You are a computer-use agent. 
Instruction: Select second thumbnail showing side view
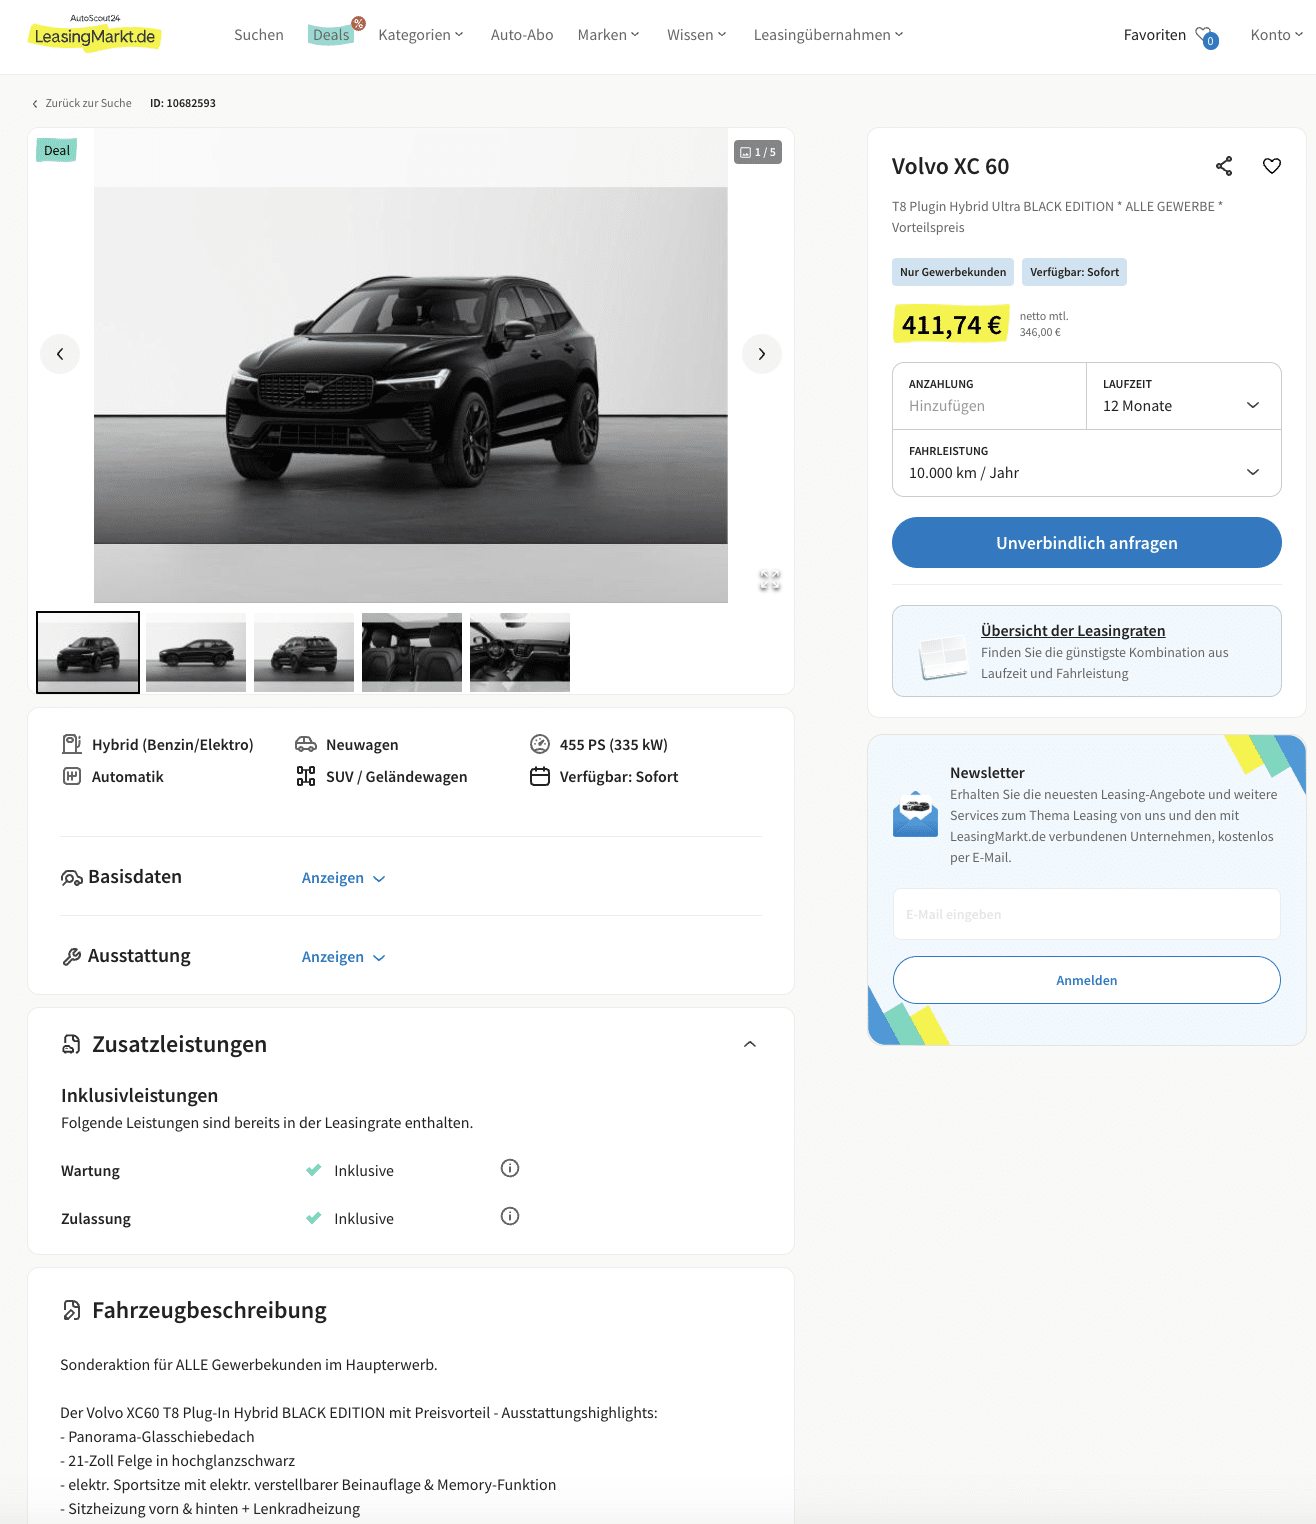[196, 652]
